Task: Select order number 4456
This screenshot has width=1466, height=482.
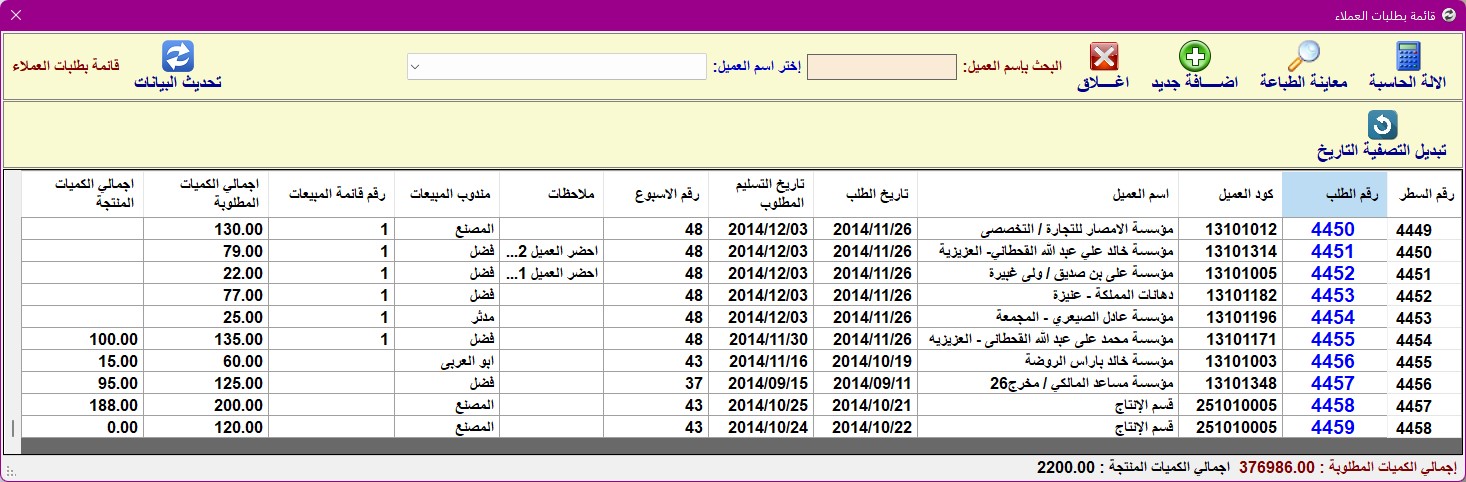Action: point(1335,361)
